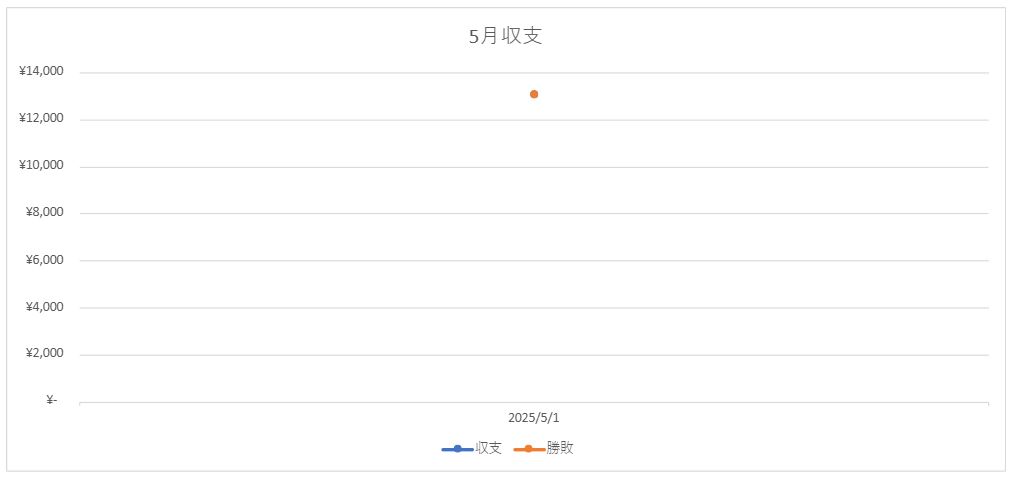Image resolution: width=1011 pixels, height=481 pixels.
Task: Select the ¥14,000 horizontal gridline
Action: coord(534,73)
